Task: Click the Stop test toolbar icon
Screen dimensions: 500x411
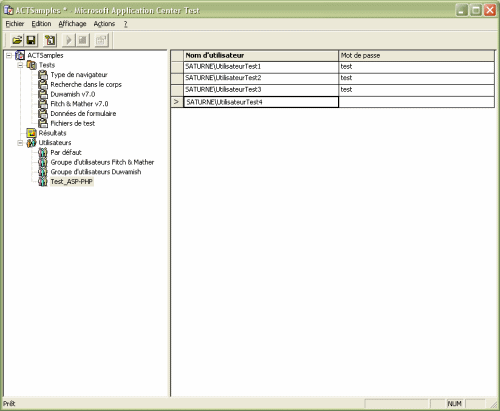Action: pyautogui.click(x=82, y=40)
